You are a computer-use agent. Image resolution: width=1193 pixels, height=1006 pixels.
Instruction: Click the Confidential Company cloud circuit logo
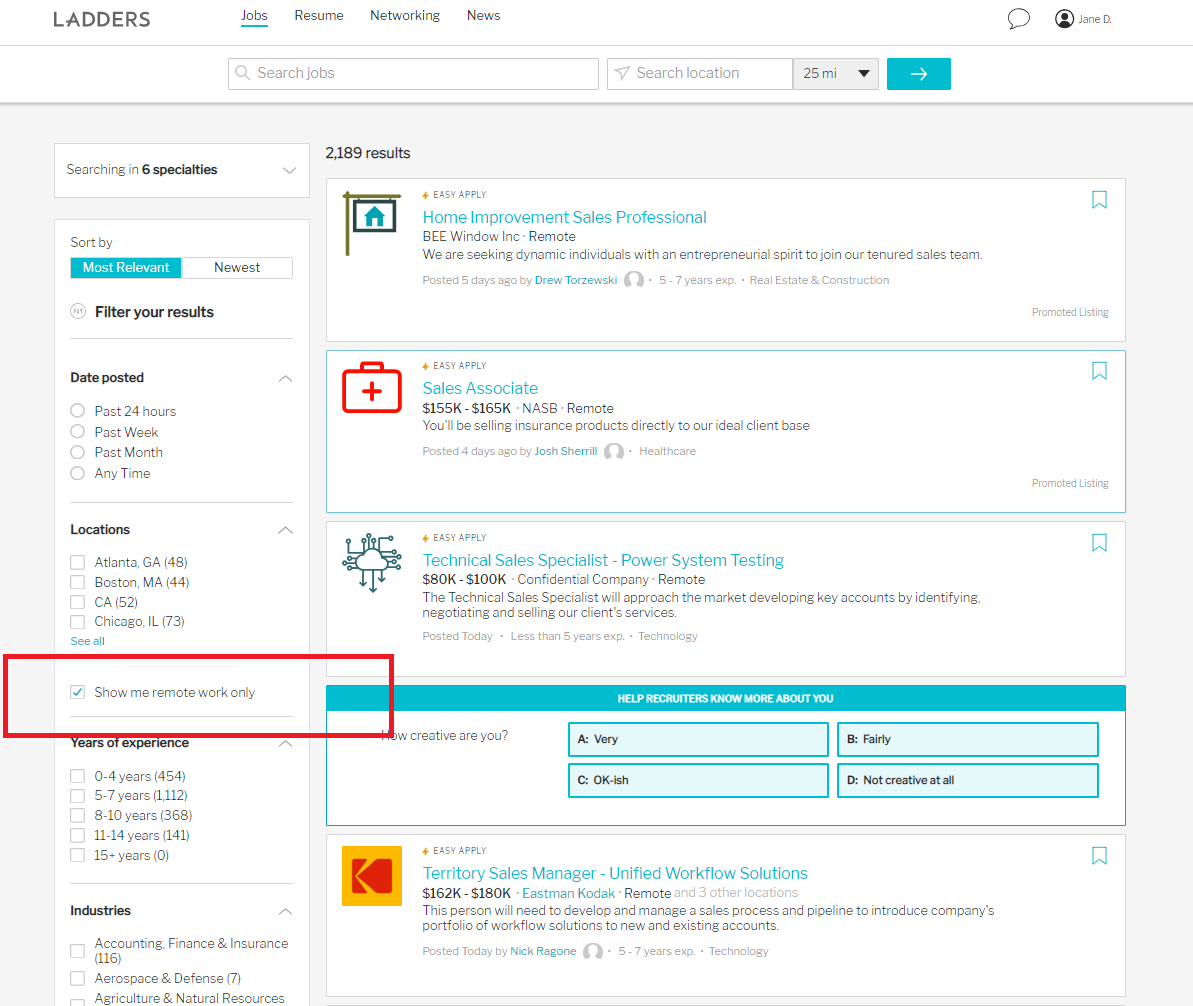372,562
